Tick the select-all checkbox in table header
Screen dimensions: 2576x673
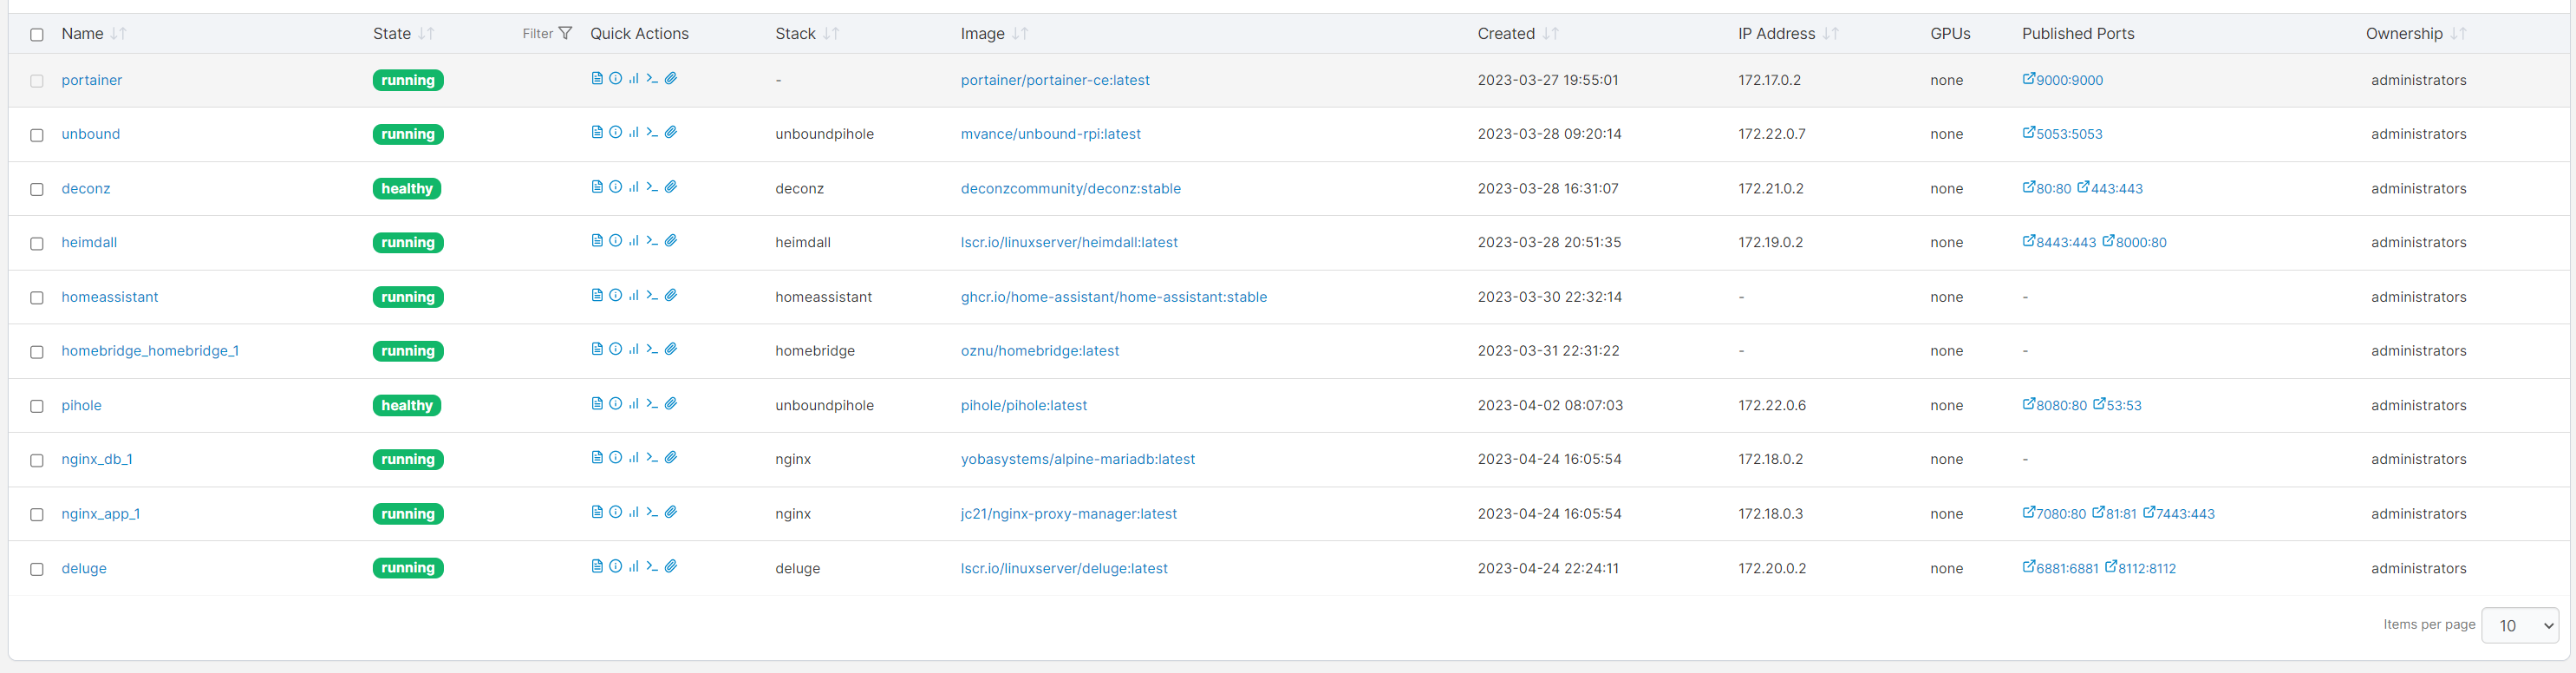pyautogui.click(x=37, y=35)
